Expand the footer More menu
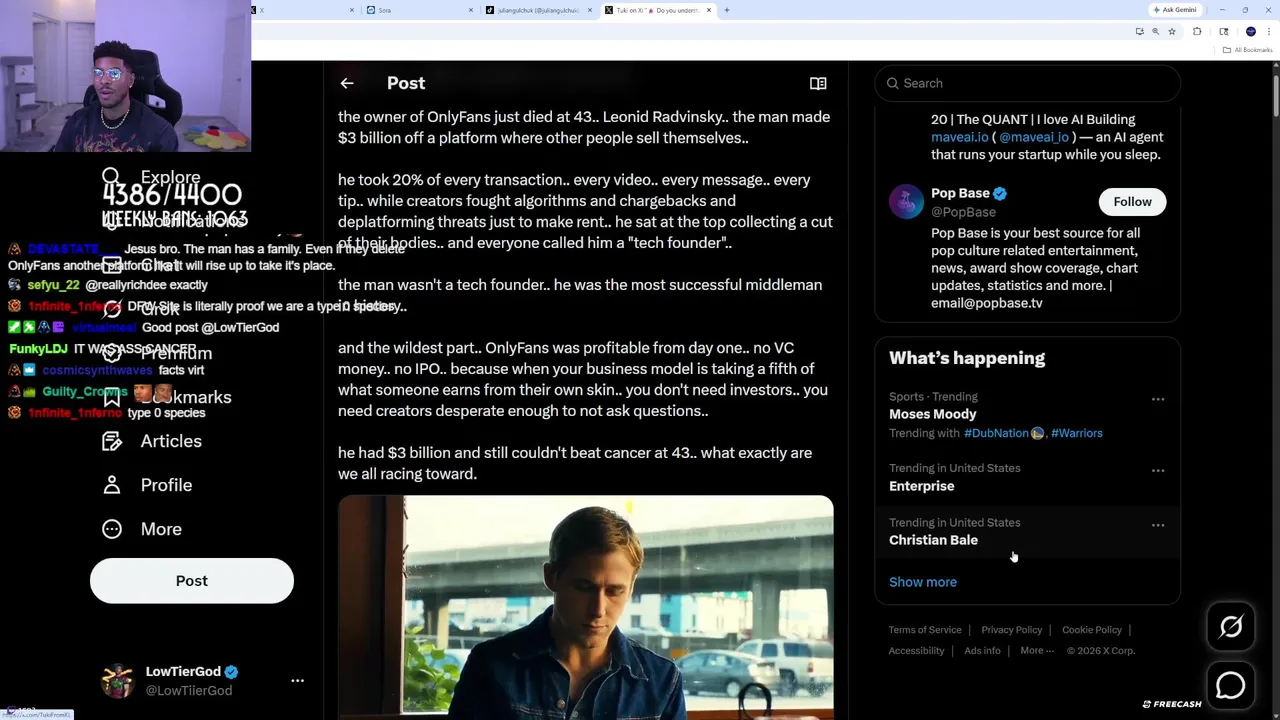The width and height of the screenshot is (1280, 720). click(1036, 651)
